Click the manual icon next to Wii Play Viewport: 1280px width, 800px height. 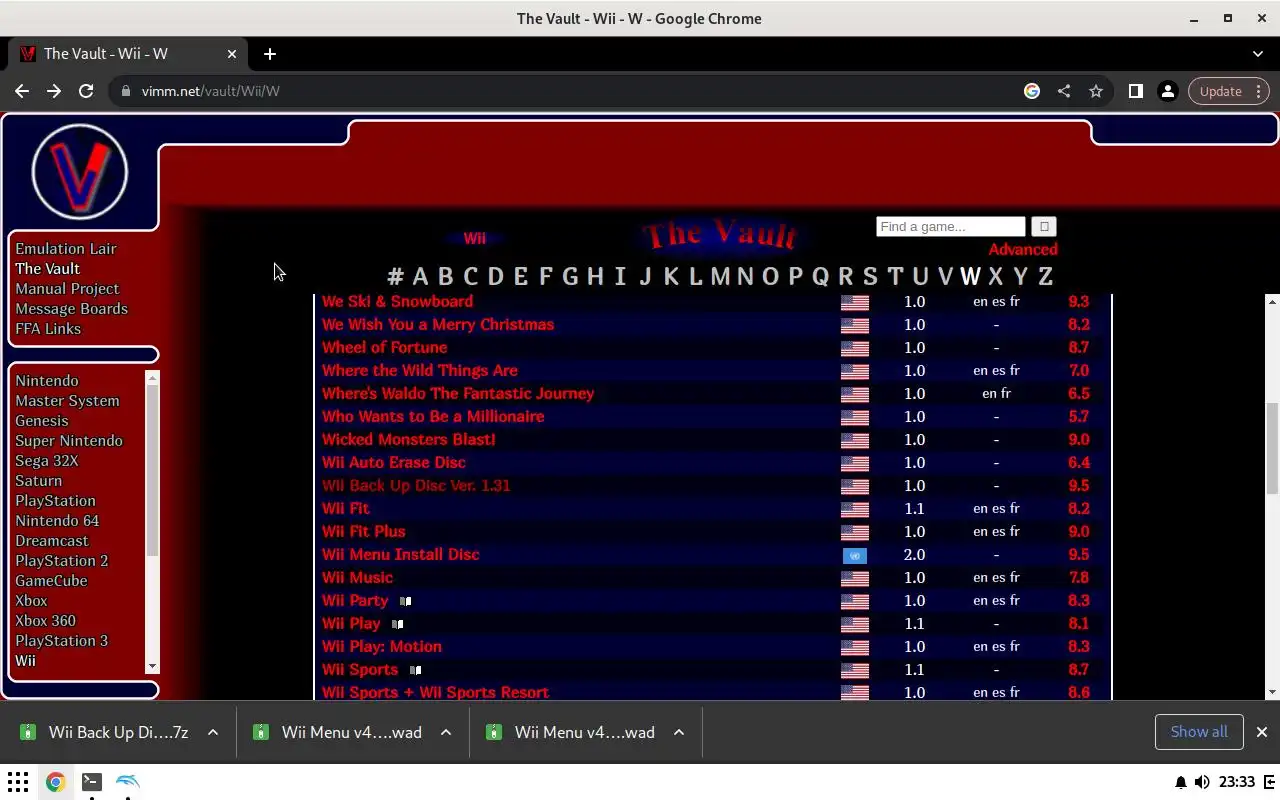point(397,624)
